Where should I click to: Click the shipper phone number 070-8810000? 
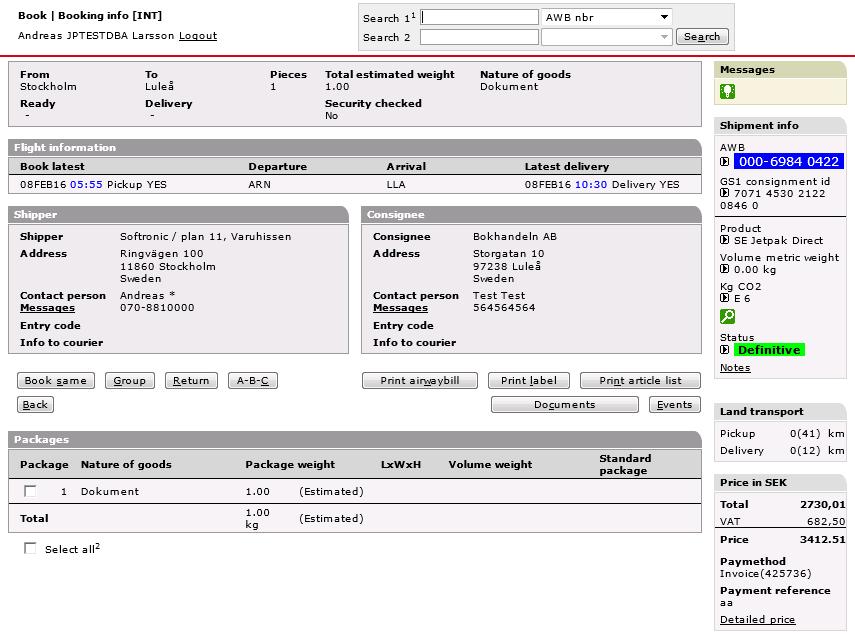tap(157, 307)
